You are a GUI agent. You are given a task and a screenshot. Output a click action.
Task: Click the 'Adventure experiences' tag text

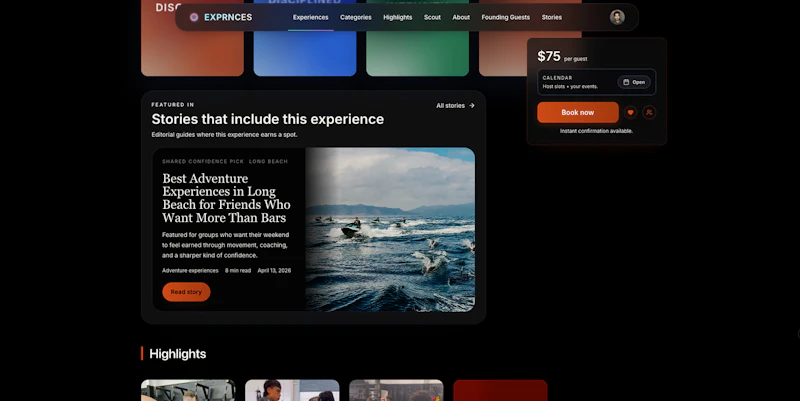[x=190, y=271]
